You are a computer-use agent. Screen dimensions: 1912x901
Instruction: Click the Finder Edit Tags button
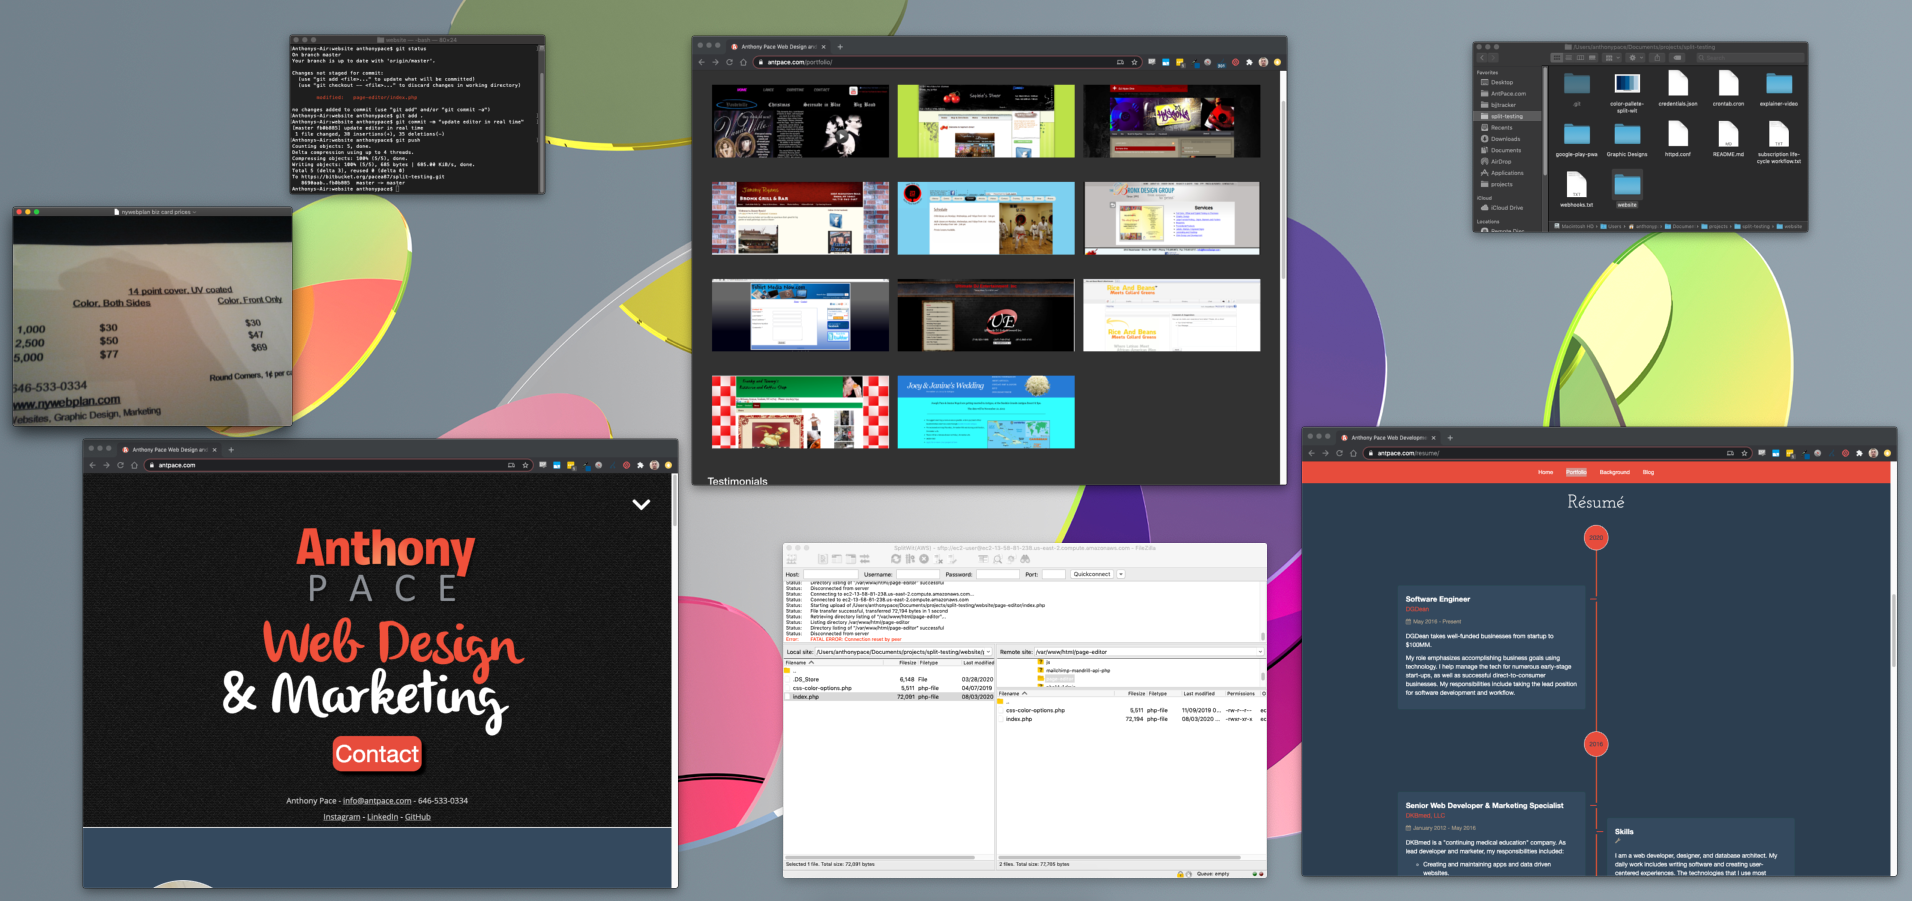coord(1677,58)
